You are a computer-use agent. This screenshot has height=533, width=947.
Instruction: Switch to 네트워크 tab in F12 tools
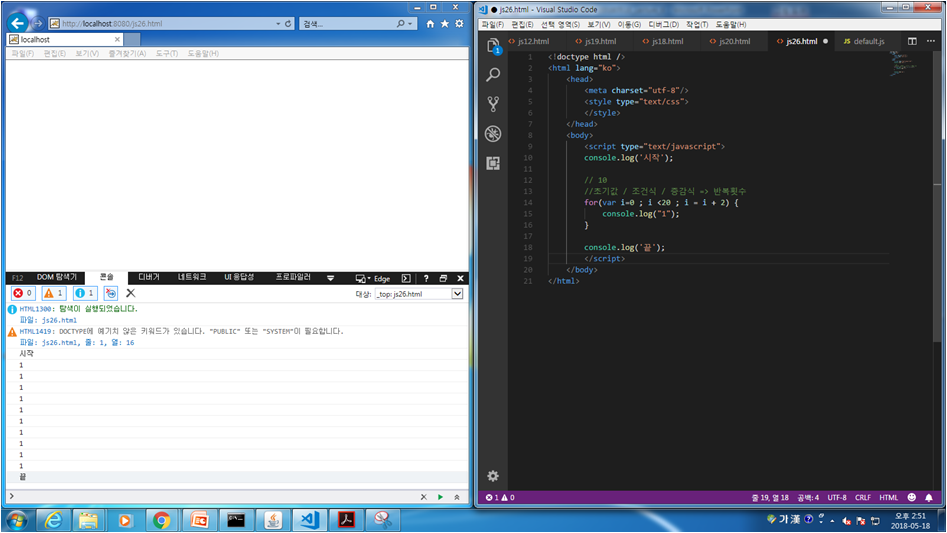(x=192, y=277)
